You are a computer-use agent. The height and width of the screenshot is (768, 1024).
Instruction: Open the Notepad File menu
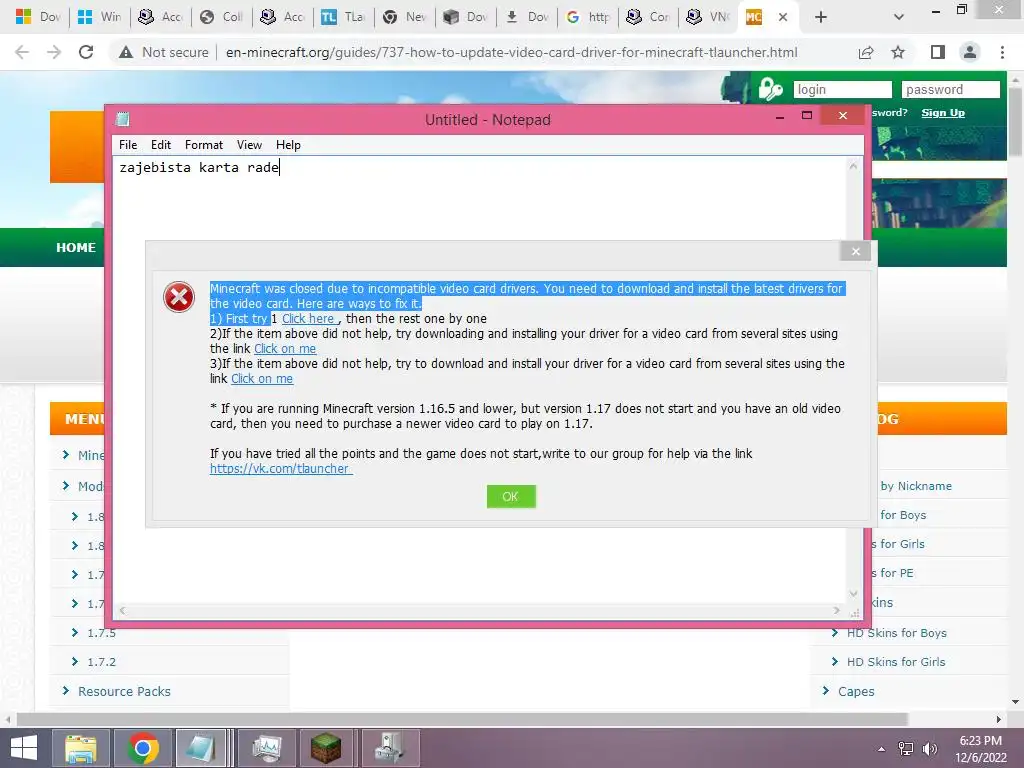[x=128, y=145]
